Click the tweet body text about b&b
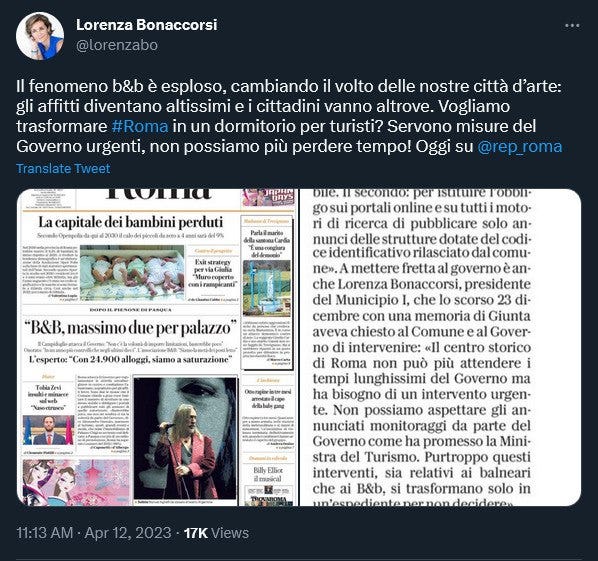598x561 pixels. (x=289, y=116)
